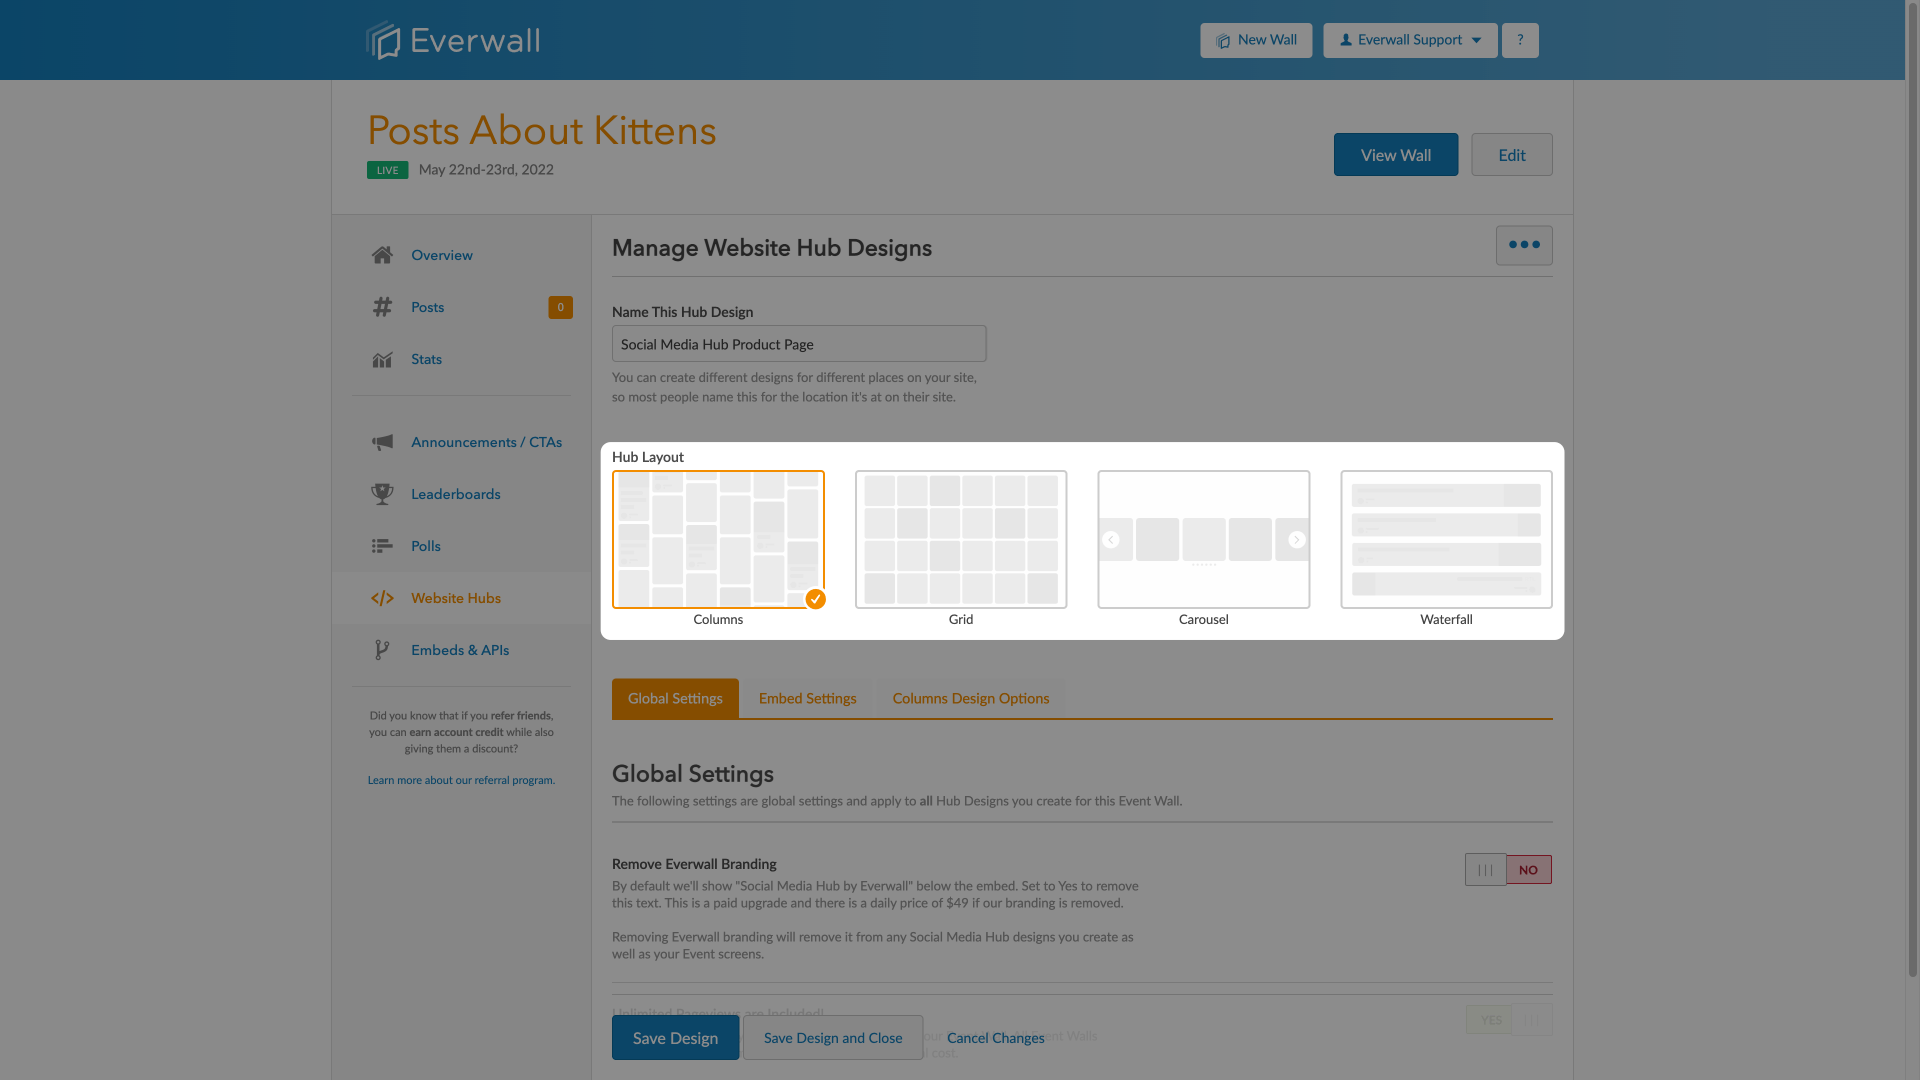
Task: Click the Everwall logo
Action: (452, 40)
